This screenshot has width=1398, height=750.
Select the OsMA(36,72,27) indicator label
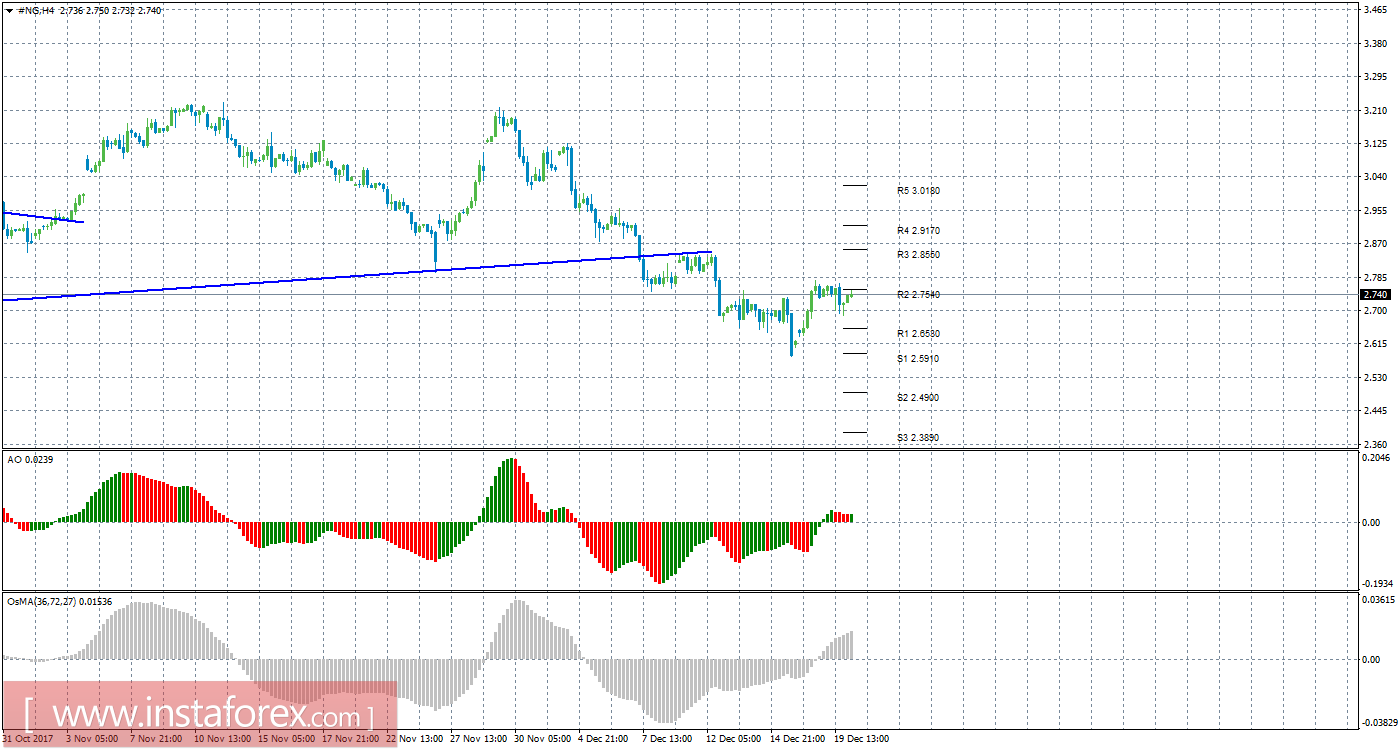(58, 601)
